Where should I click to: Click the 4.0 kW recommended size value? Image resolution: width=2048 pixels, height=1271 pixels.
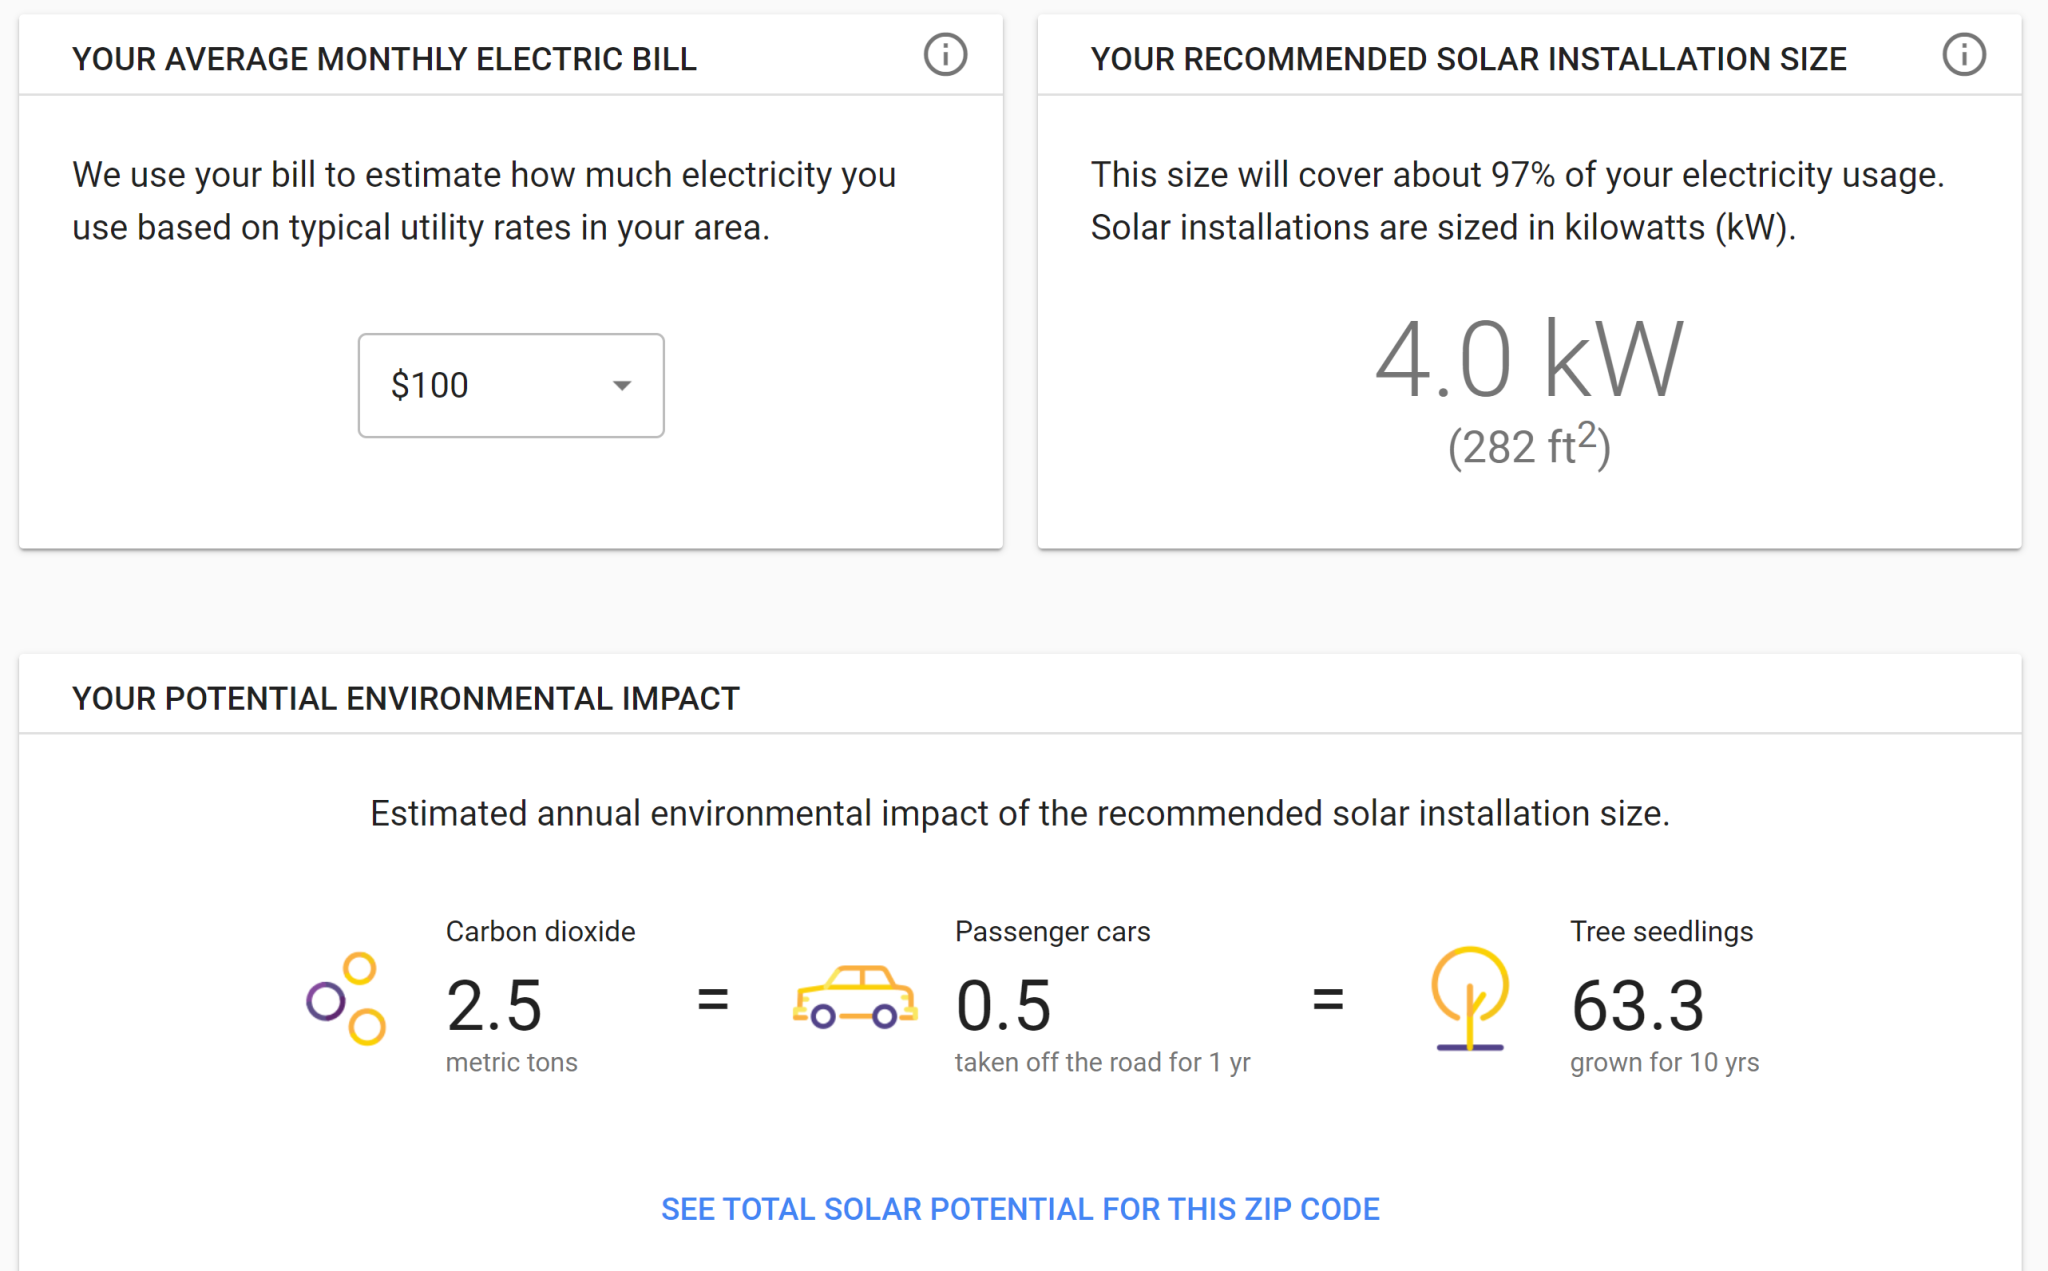click(1529, 359)
